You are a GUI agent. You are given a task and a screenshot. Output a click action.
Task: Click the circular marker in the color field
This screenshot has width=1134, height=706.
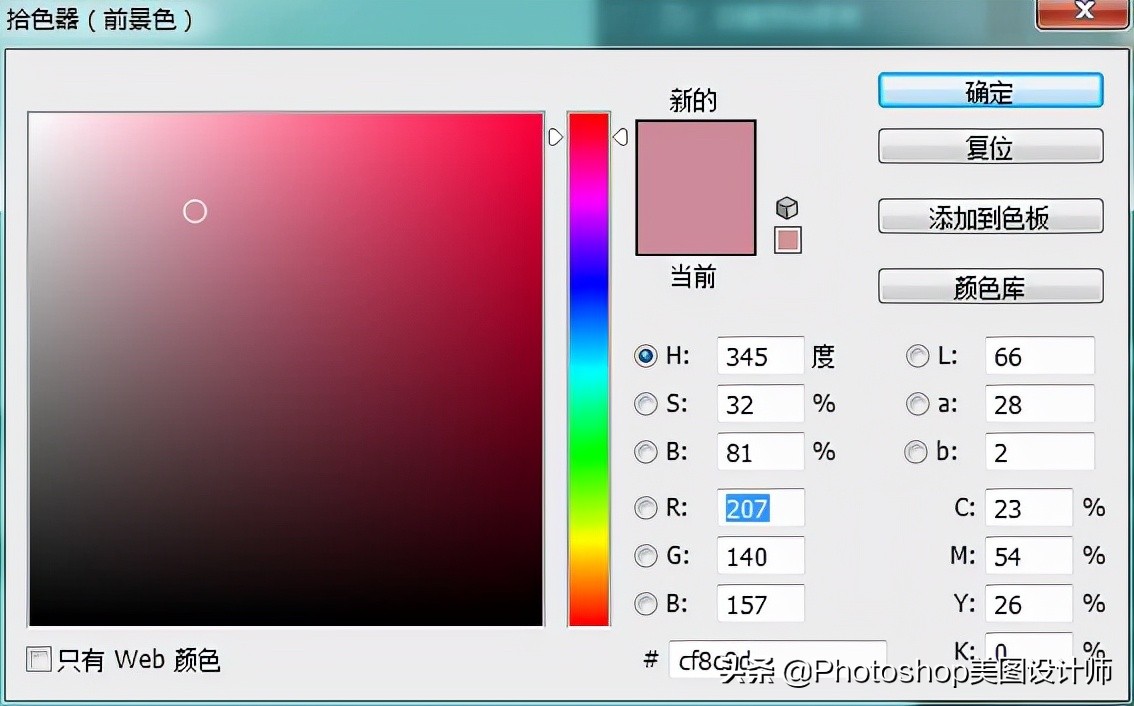click(195, 211)
